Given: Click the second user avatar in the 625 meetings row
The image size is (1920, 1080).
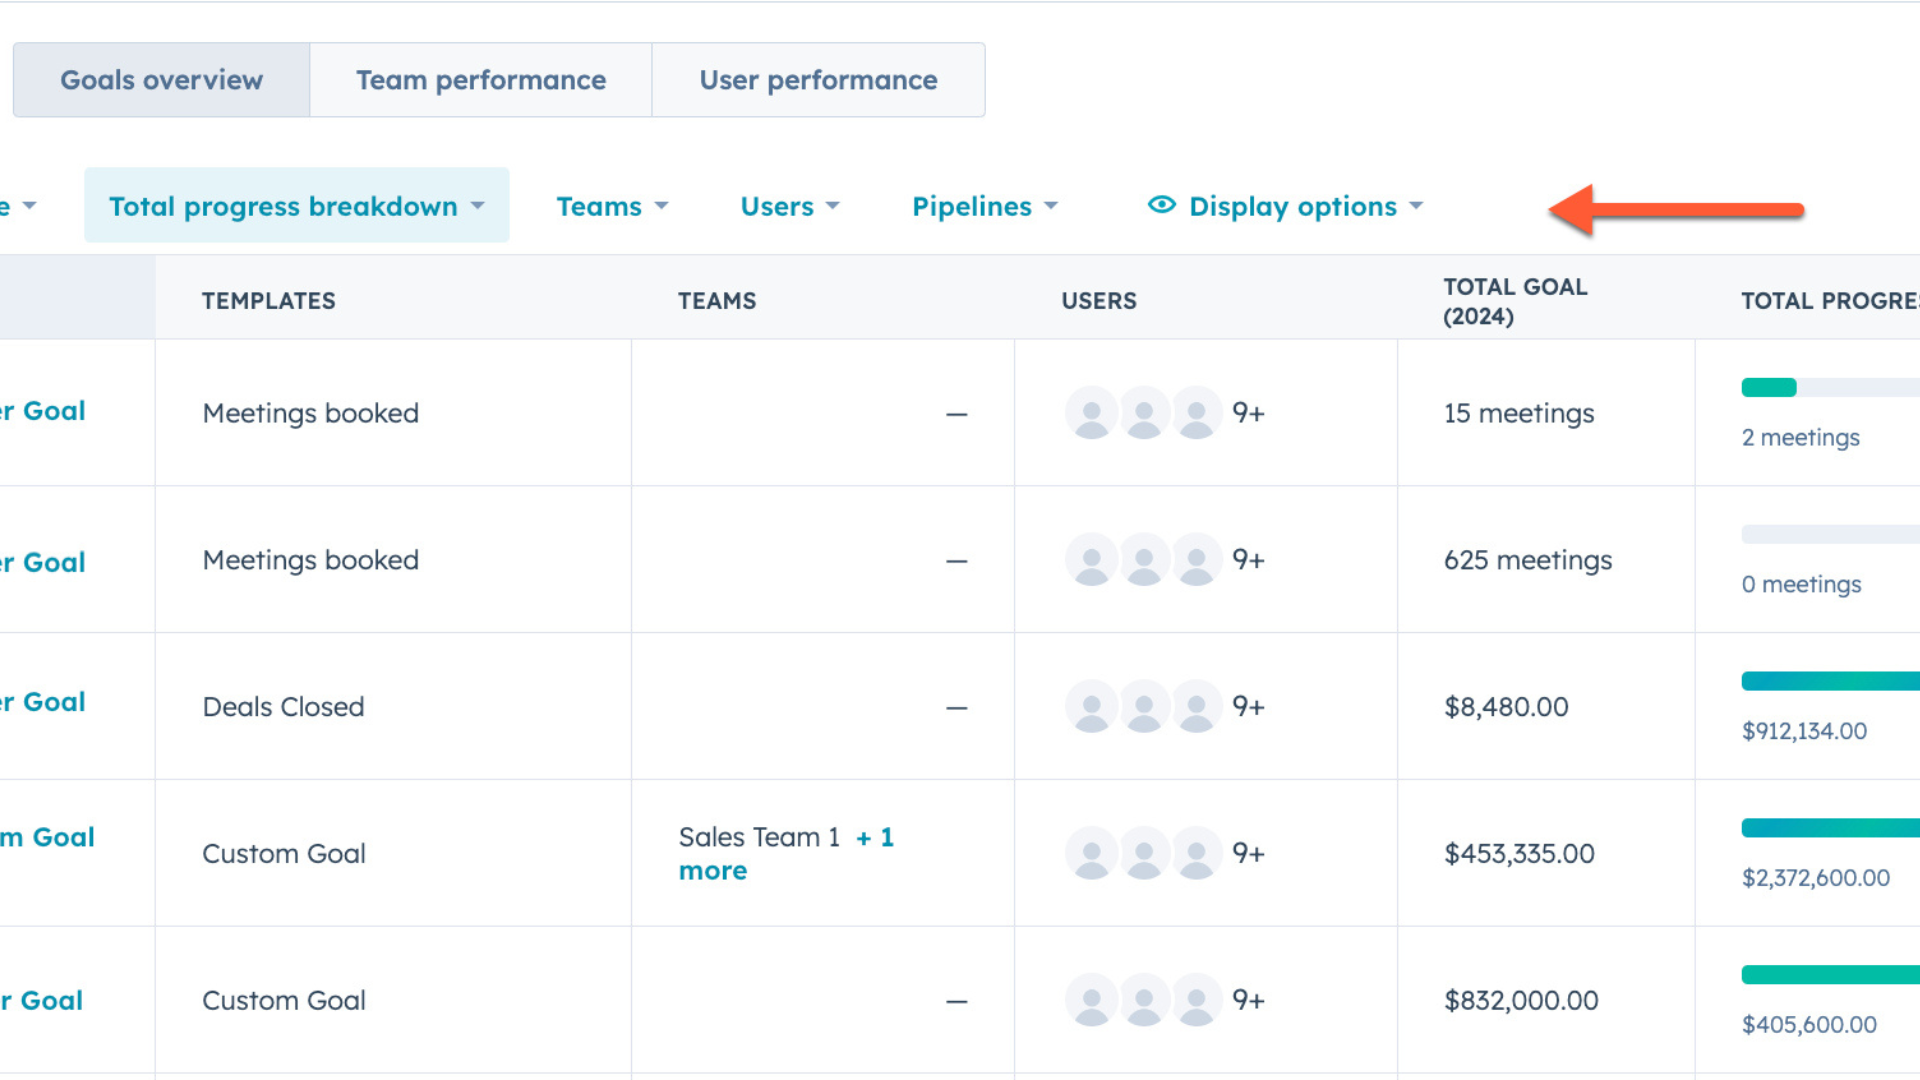Looking at the screenshot, I should click(x=1144, y=560).
